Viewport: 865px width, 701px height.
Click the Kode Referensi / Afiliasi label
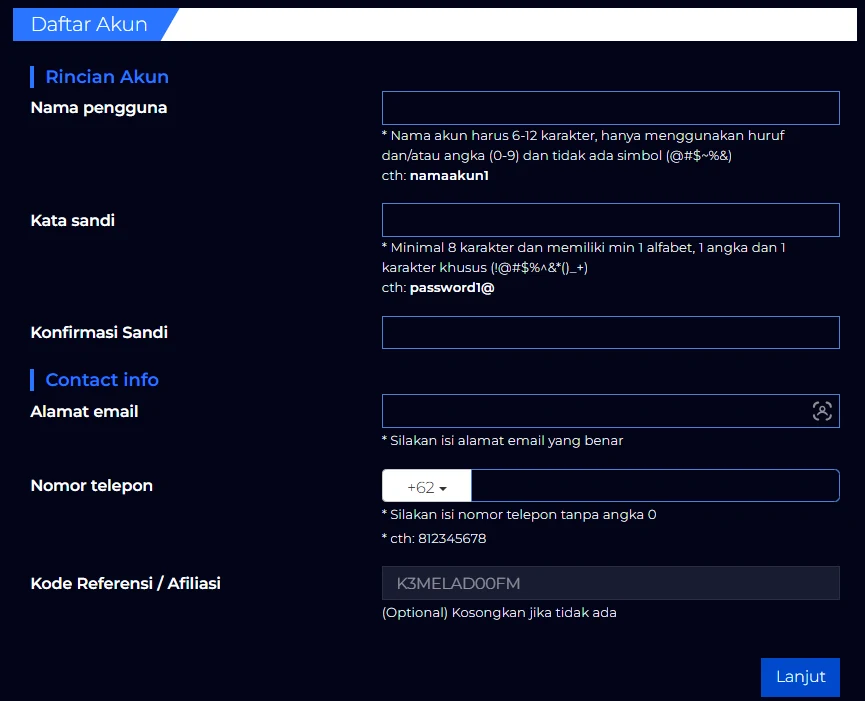point(126,583)
